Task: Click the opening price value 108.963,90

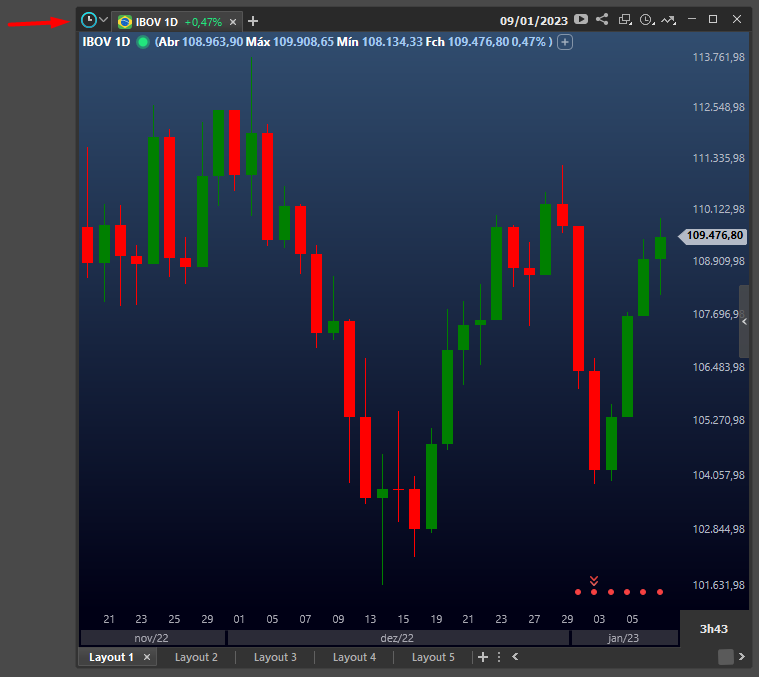Action: (x=213, y=42)
